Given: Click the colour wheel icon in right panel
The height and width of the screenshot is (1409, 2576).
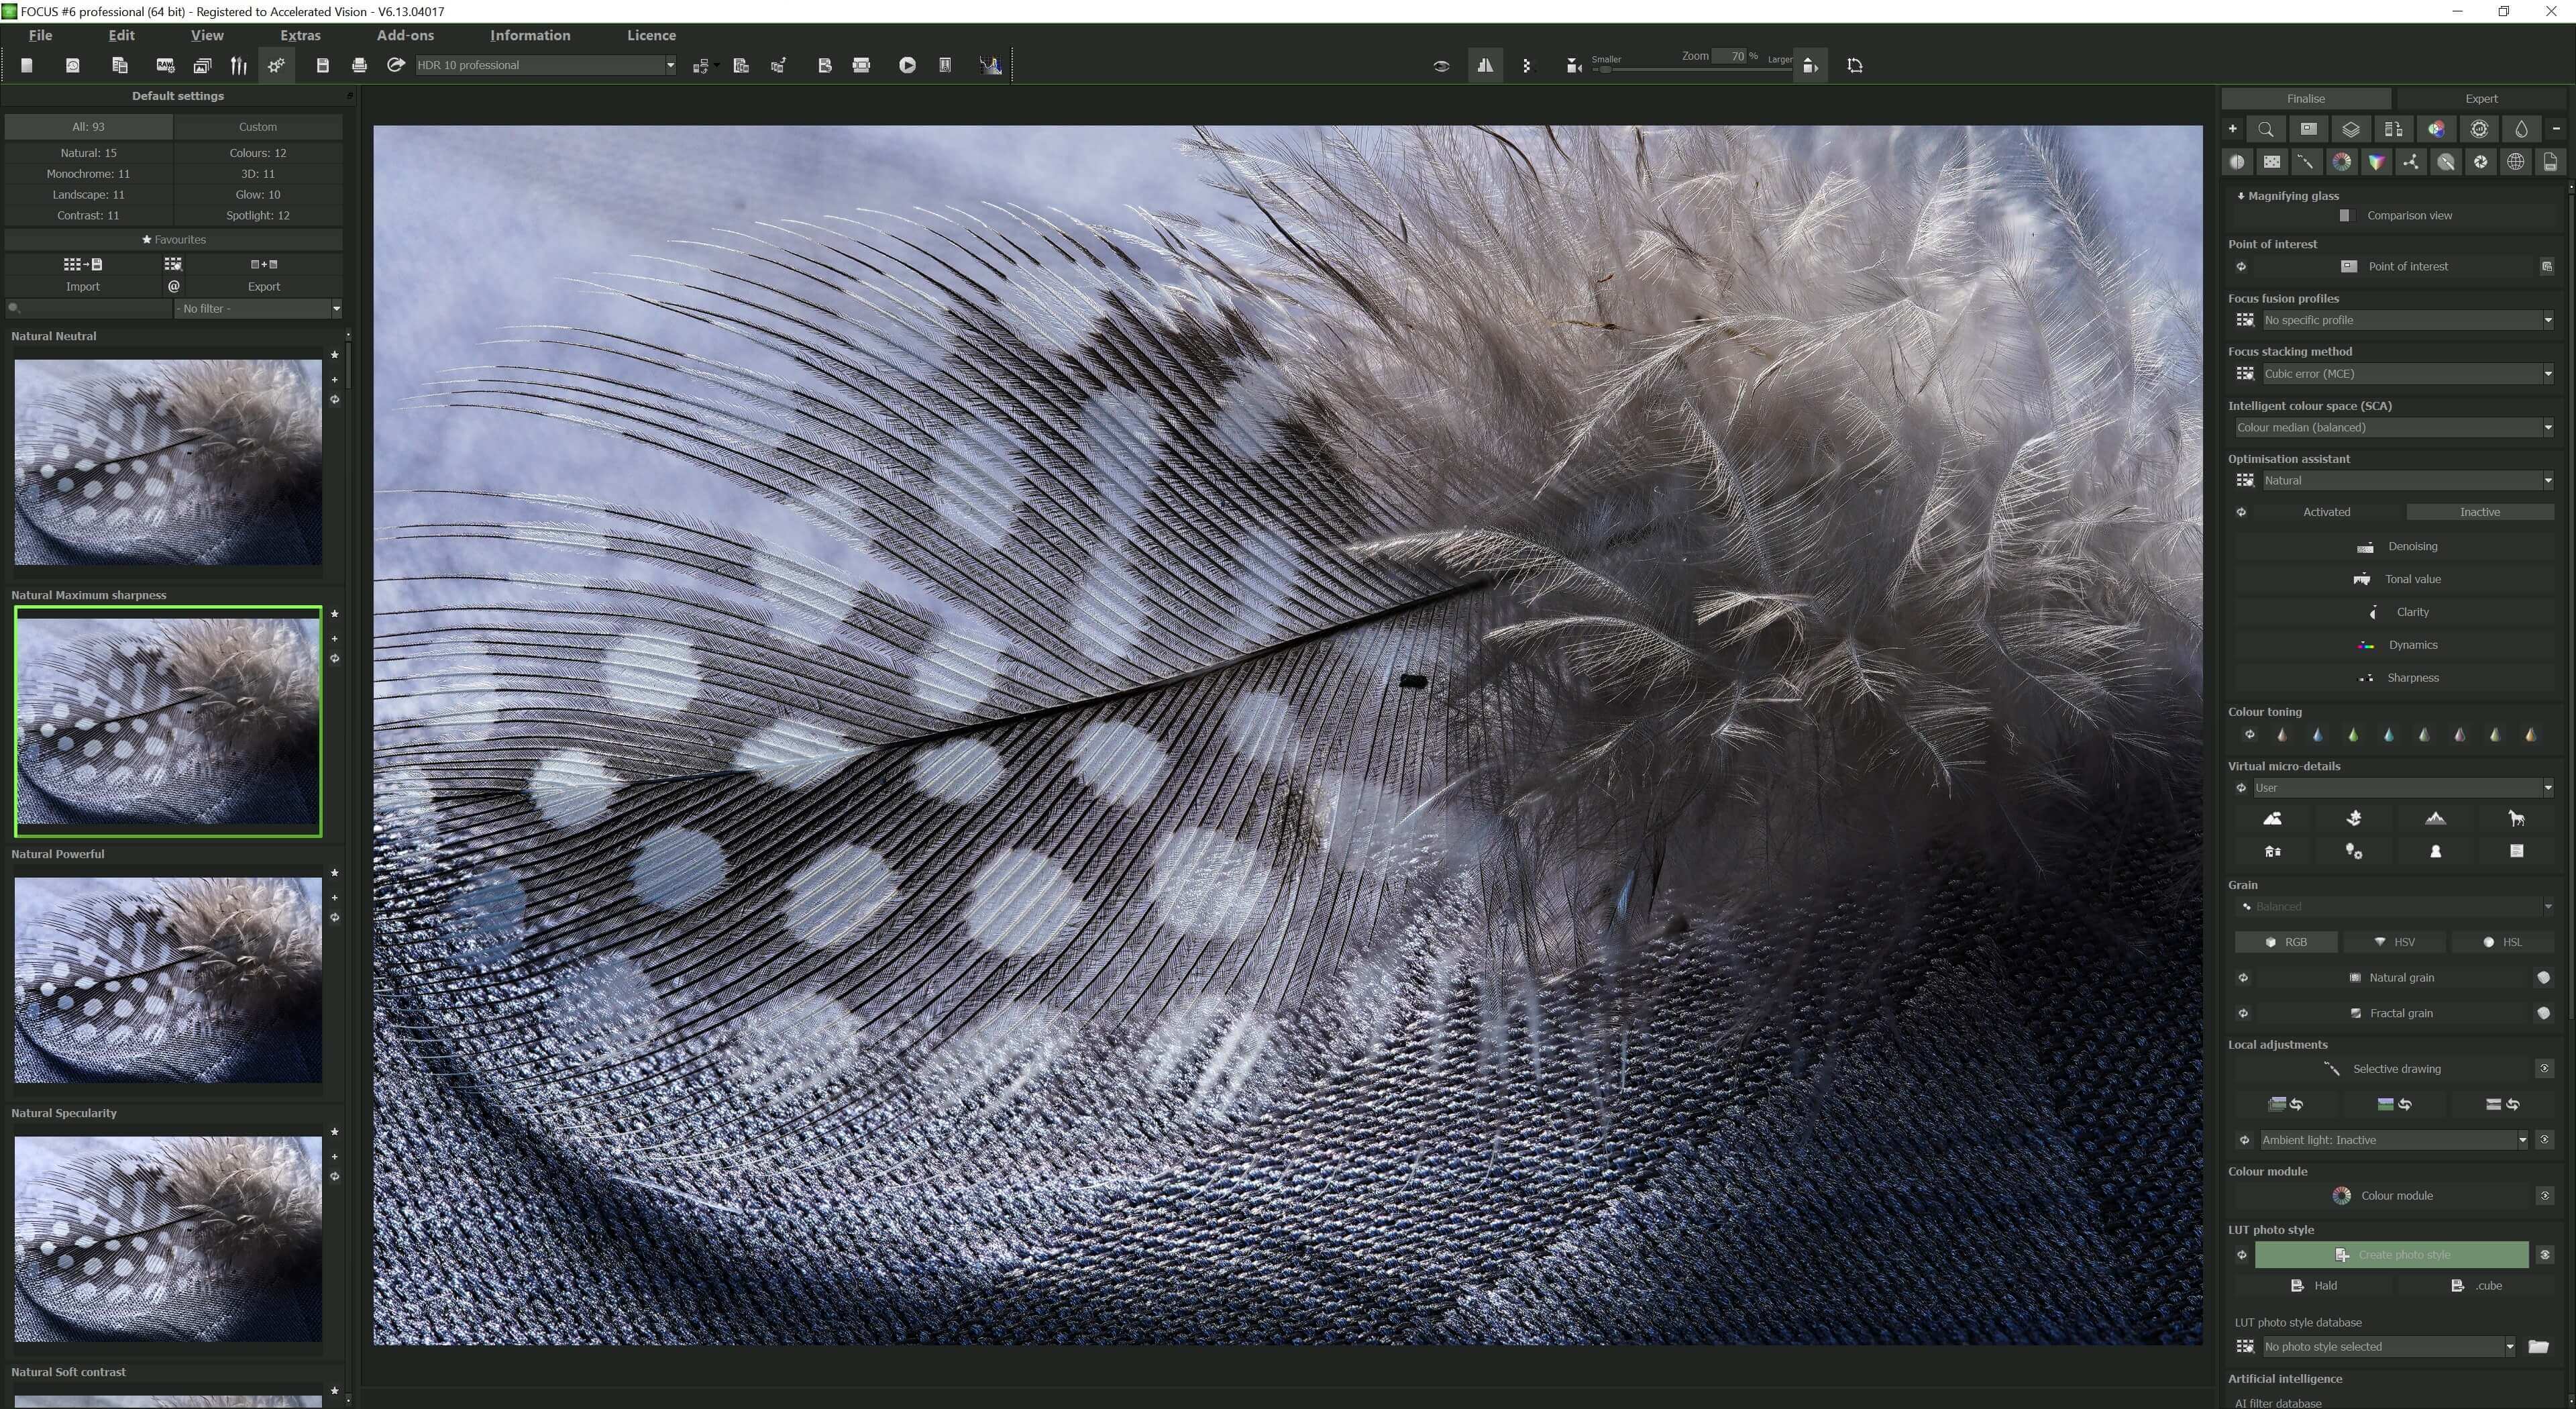Looking at the screenshot, I should [x=2341, y=162].
